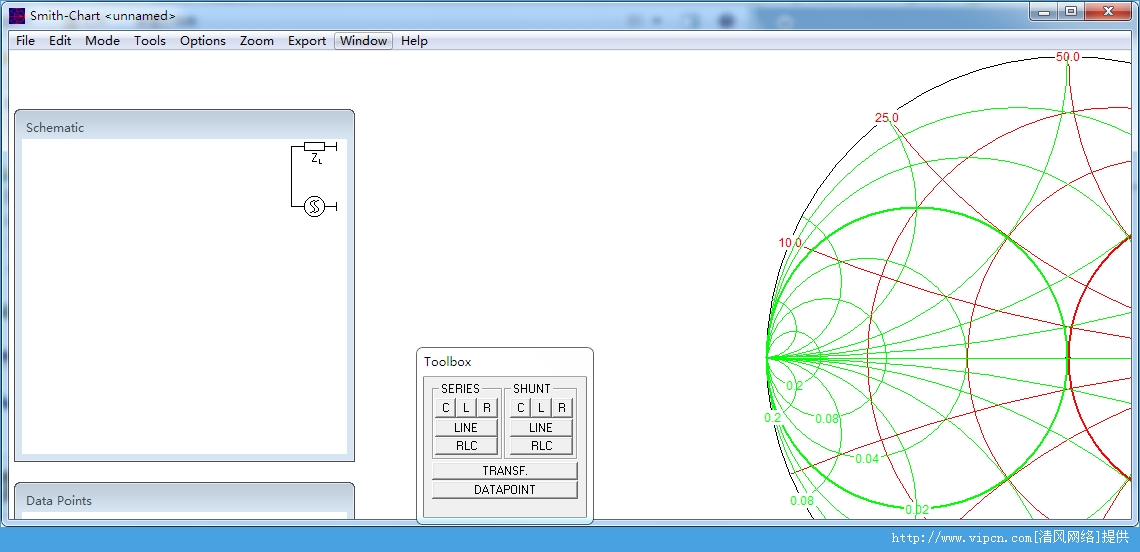Open the Zoom menu
Image resolution: width=1140 pixels, height=552 pixels.
pos(257,41)
